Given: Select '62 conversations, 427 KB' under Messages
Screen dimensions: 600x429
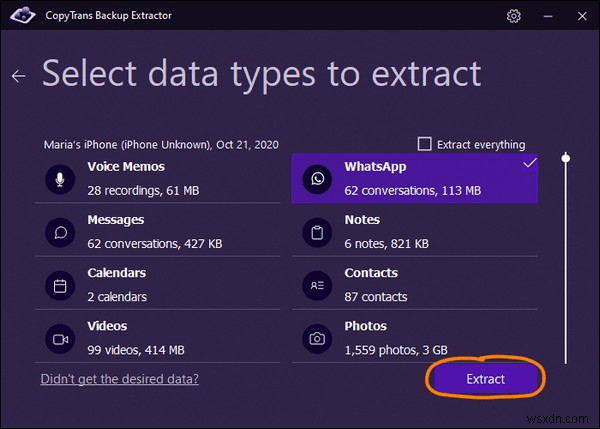Looking at the screenshot, I should pyautogui.click(x=155, y=244).
